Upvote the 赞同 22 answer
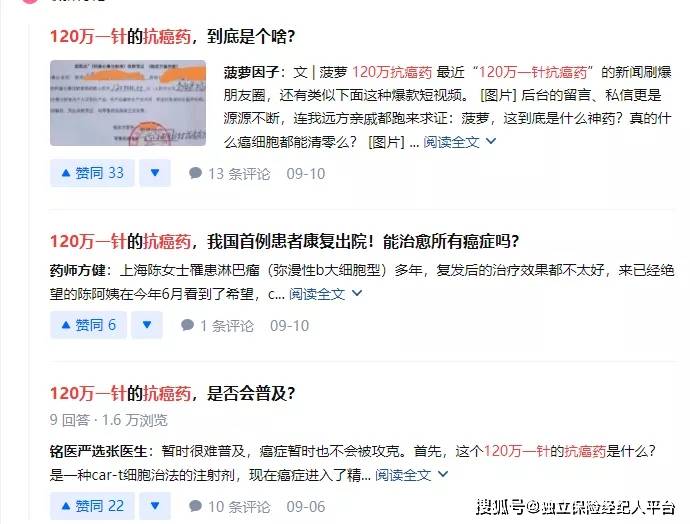Viewport: 690px width, 524px height. point(92,506)
